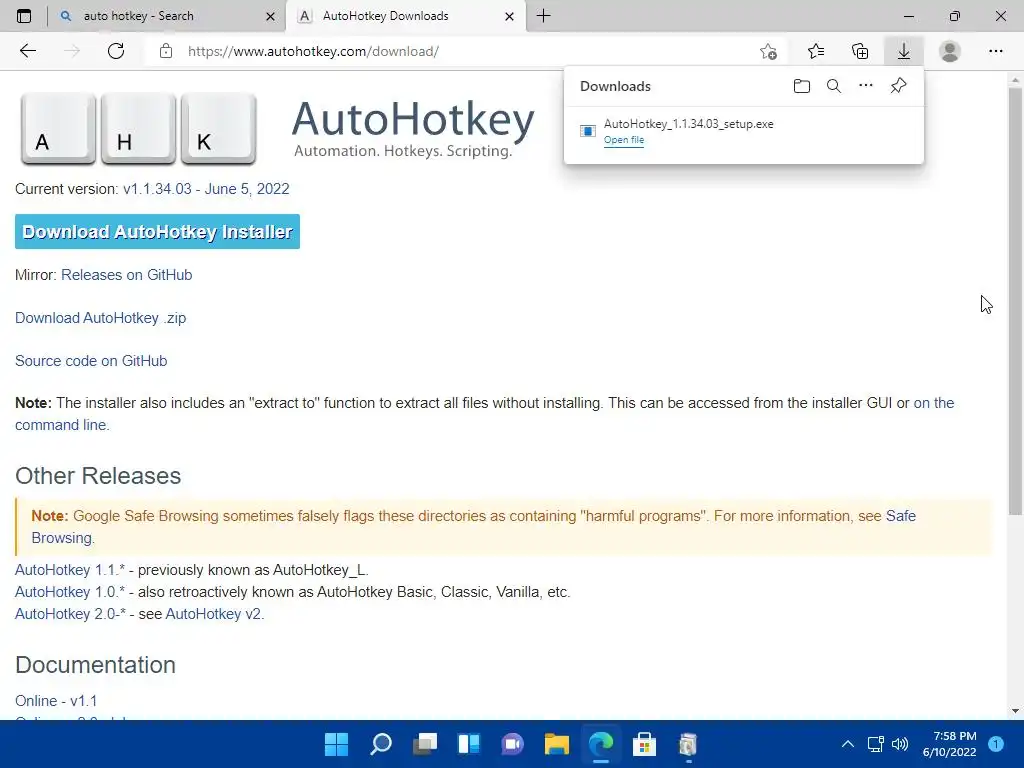1024x768 pixels.
Task: Open Edge Settings and more menu
Action: [995, 51]
